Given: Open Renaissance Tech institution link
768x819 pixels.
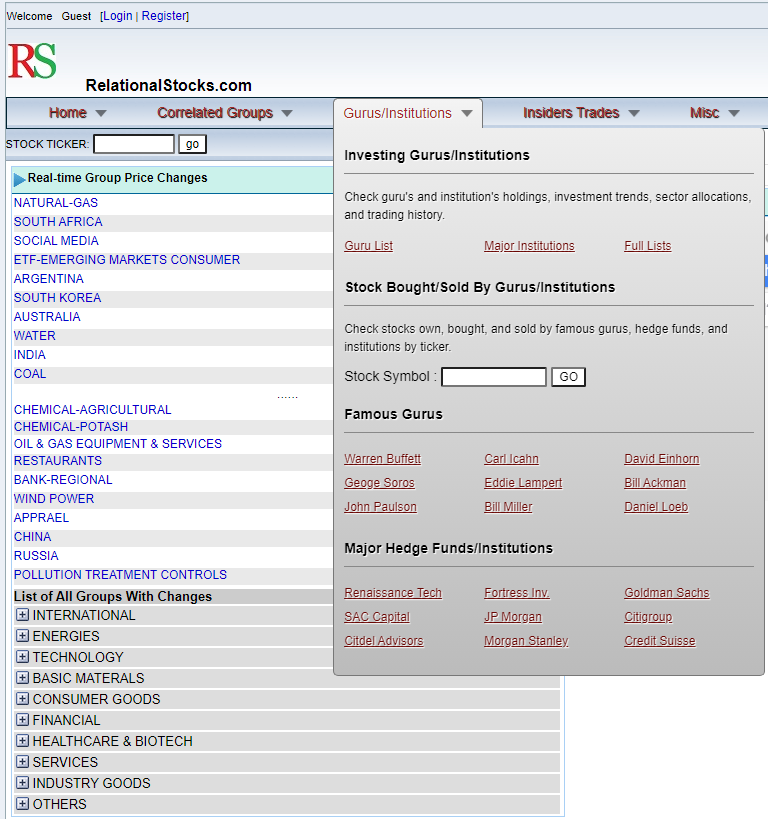Looking at the screenshot, I should (393, 593).
